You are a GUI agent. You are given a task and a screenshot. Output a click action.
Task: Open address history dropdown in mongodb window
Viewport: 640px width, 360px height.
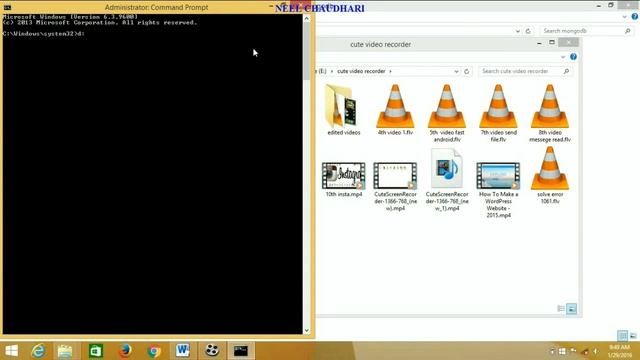[518, 31]
